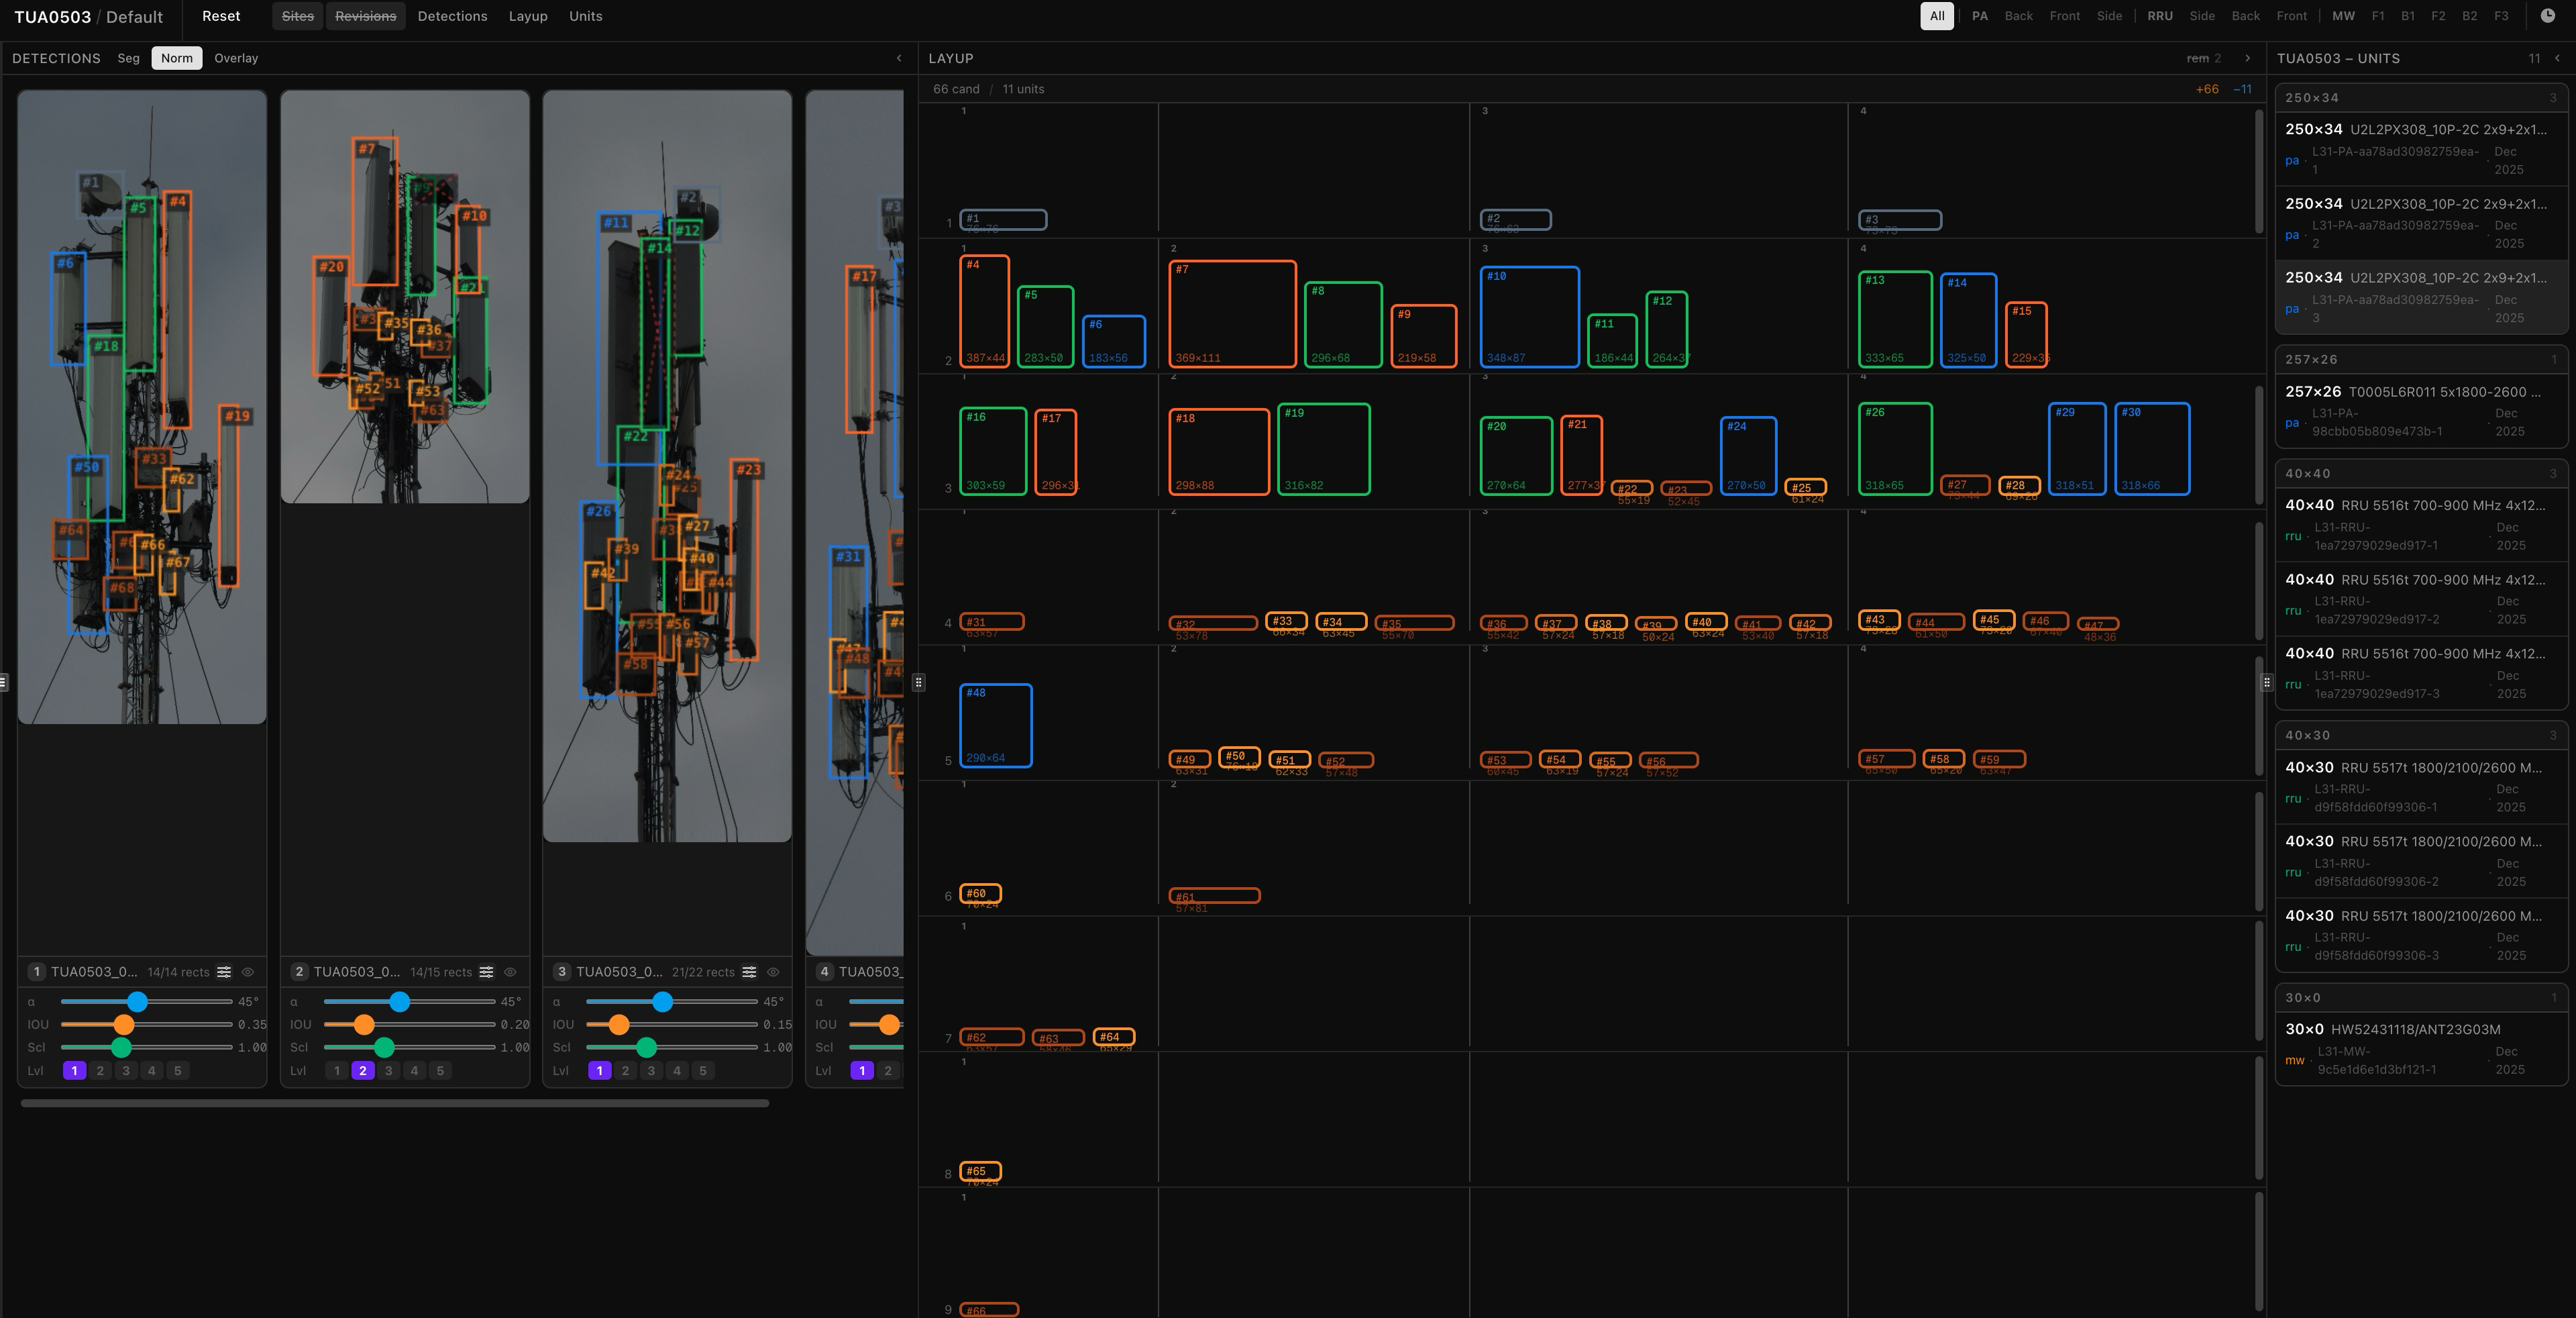Click layup candidate box #48
Viewport: 2576px width, 1318px height.
(995, 725)
